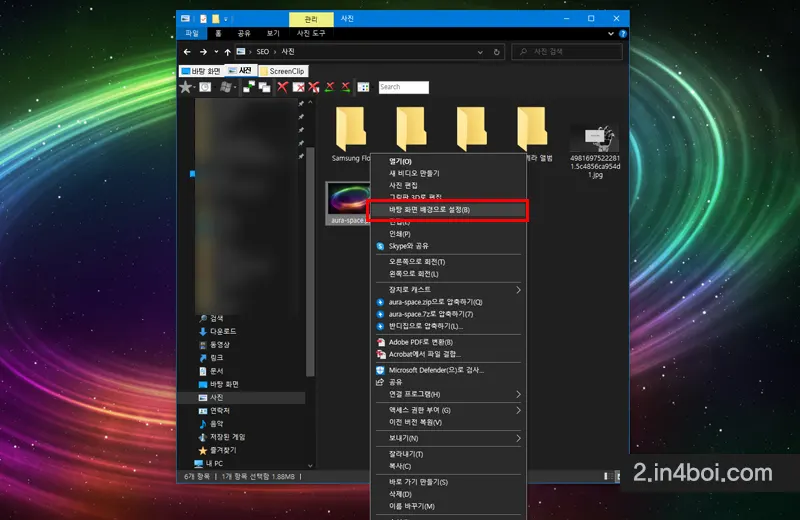
Task: Open the 파일 ribbon tab
Action: pos(192,33)
